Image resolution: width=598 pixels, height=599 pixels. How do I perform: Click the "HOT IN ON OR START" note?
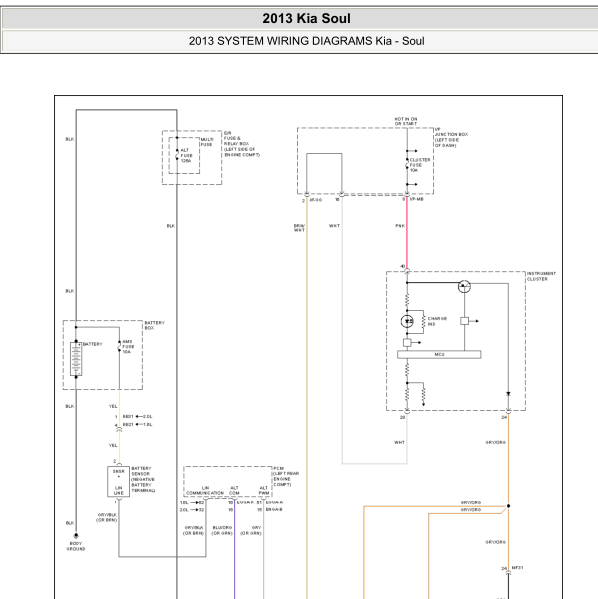406,121
